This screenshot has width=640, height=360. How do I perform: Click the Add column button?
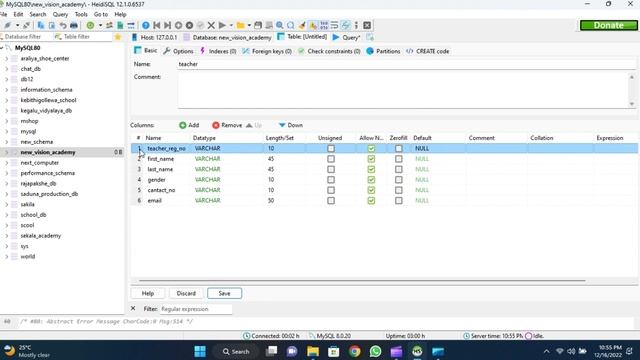[189, 125]
